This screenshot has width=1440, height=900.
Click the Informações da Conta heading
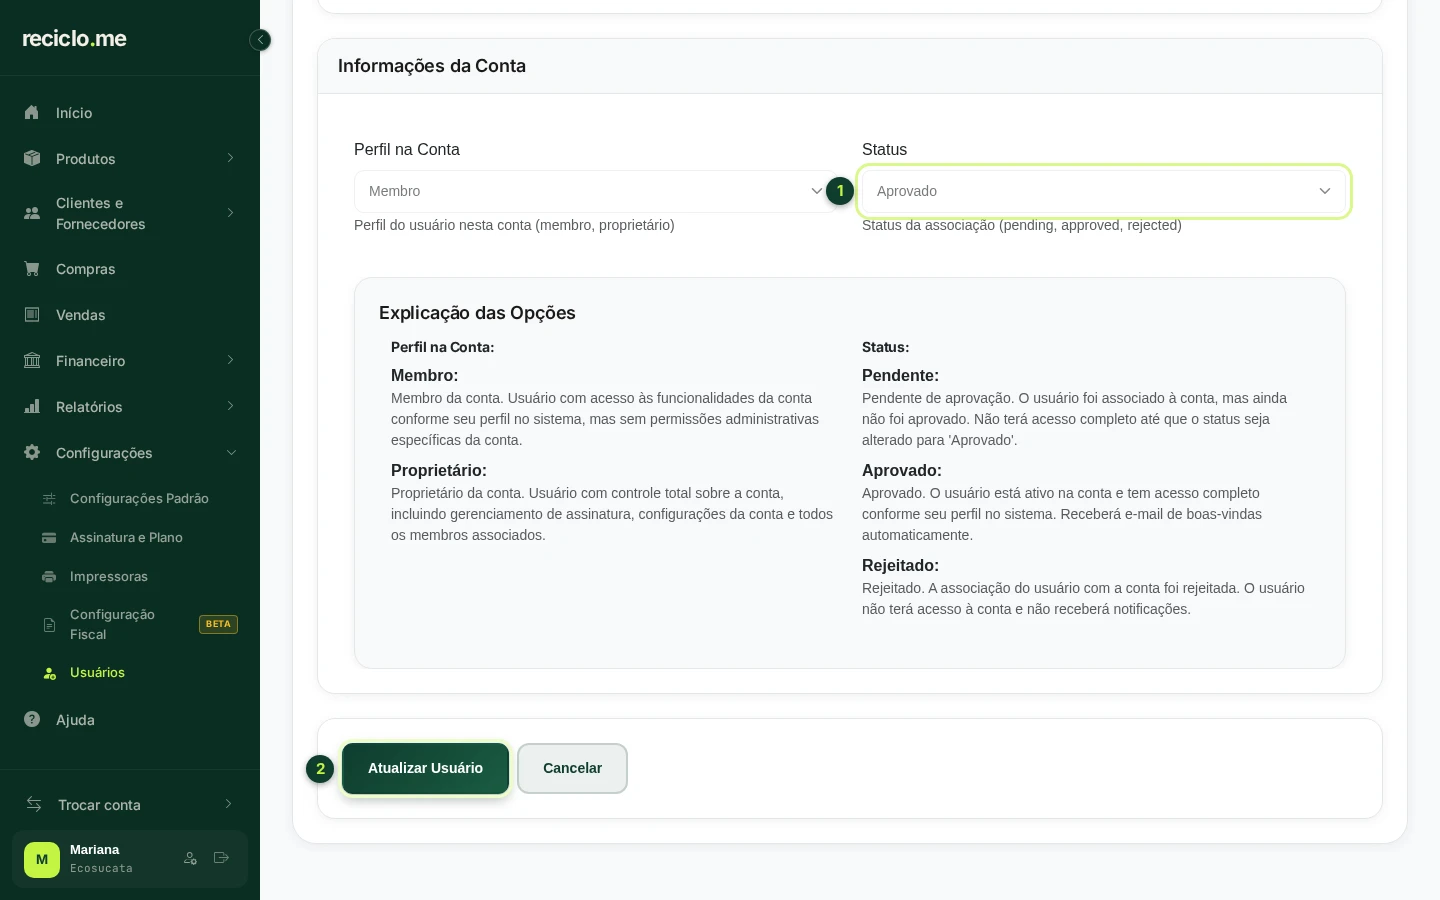tap(432, 66)
